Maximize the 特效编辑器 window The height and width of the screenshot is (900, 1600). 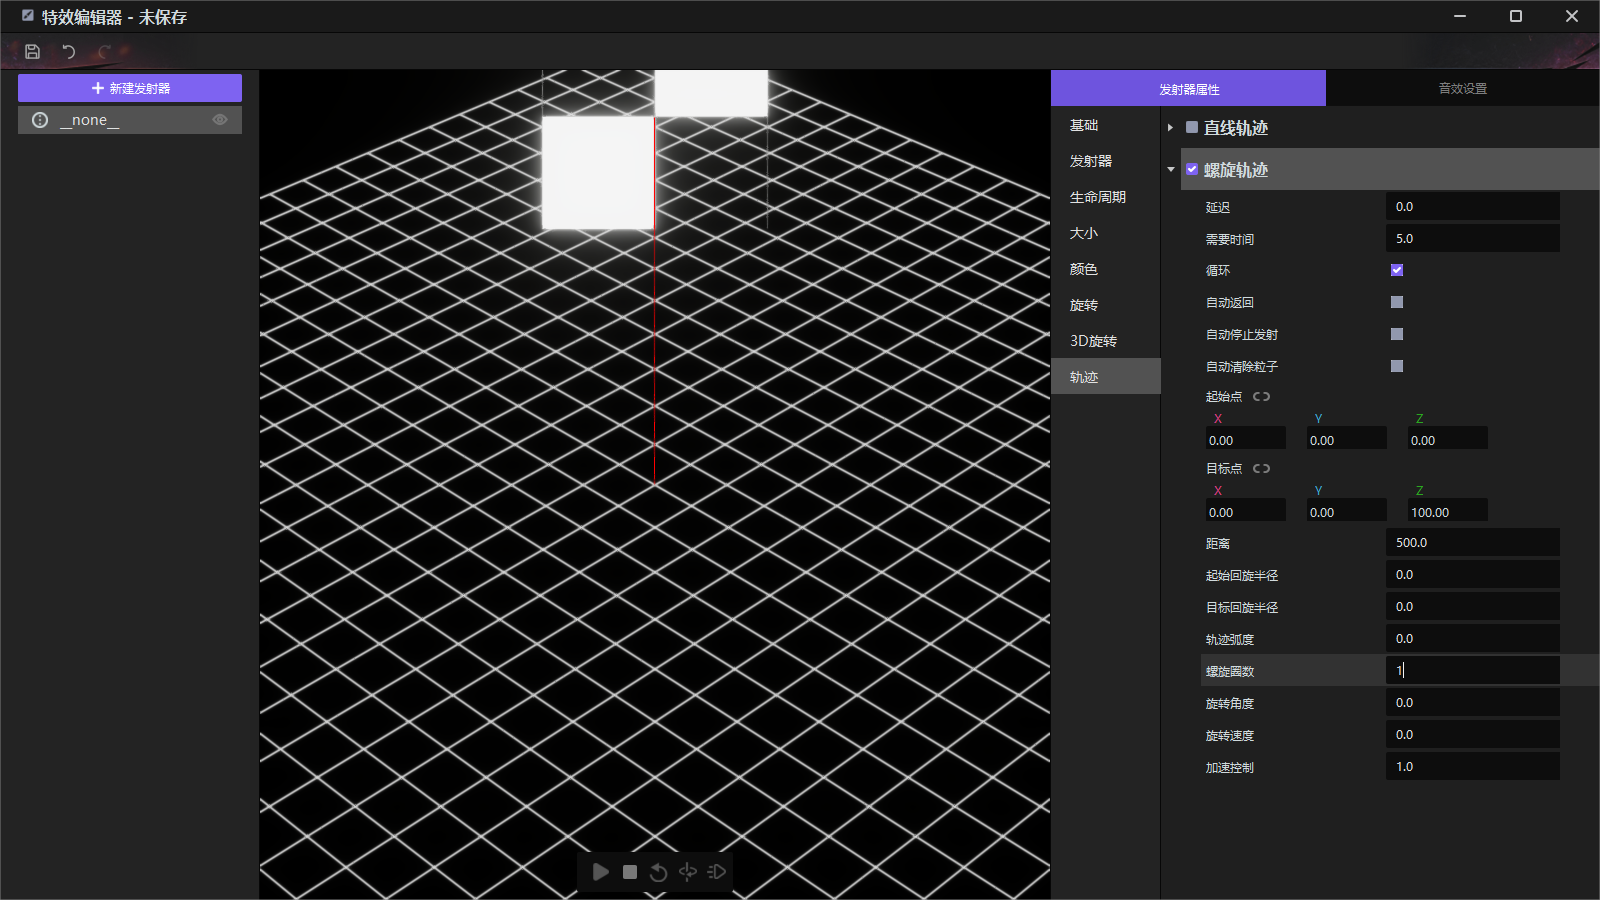(x=1516, y=16)
